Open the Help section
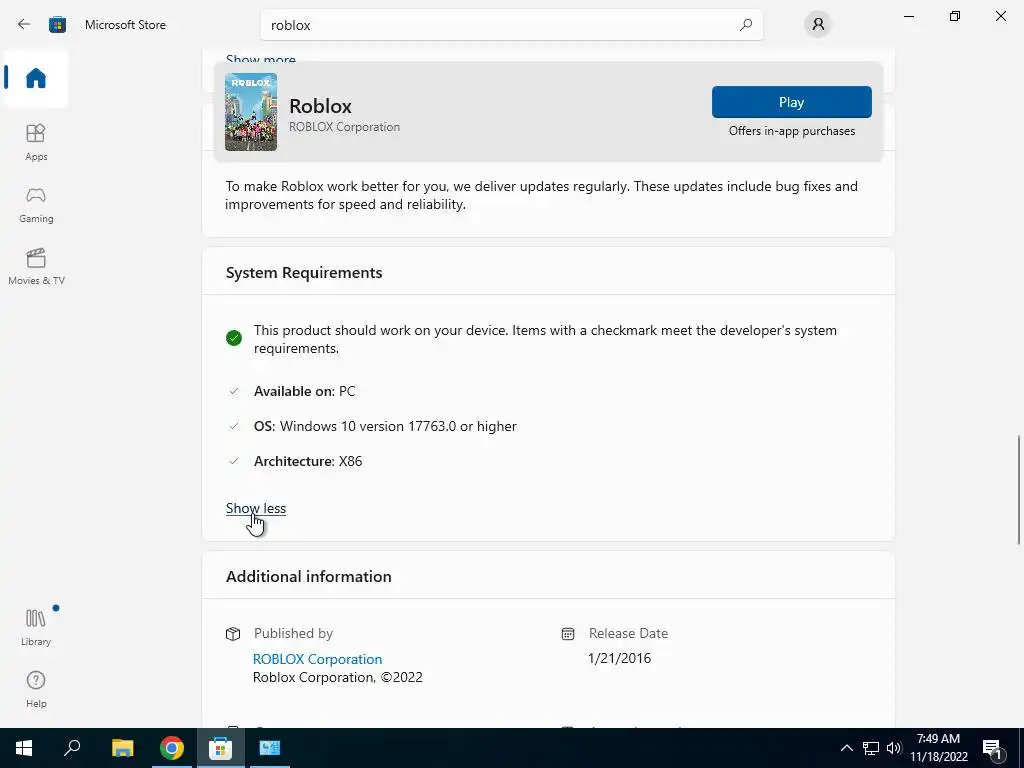This screenshot has width=1024, height=768. pos(36,690)
